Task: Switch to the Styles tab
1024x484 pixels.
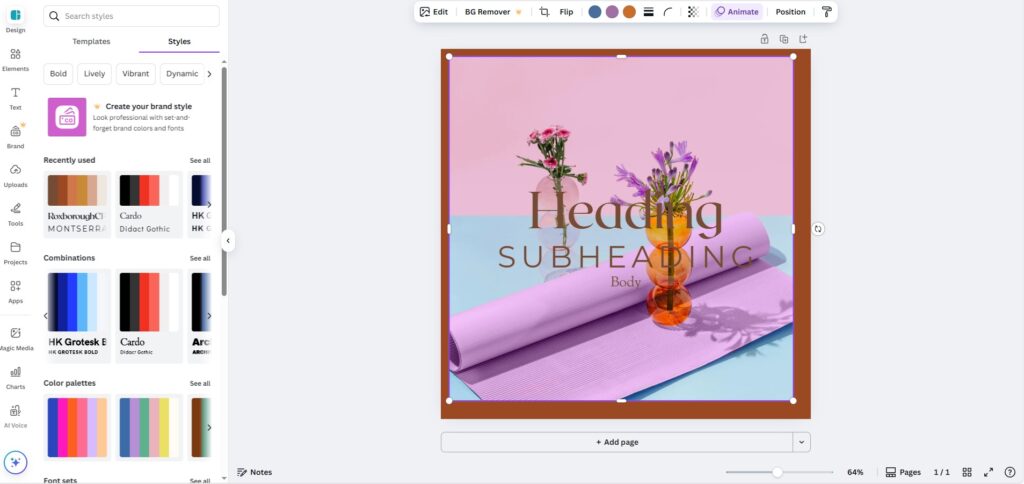Action: point(179,41)
